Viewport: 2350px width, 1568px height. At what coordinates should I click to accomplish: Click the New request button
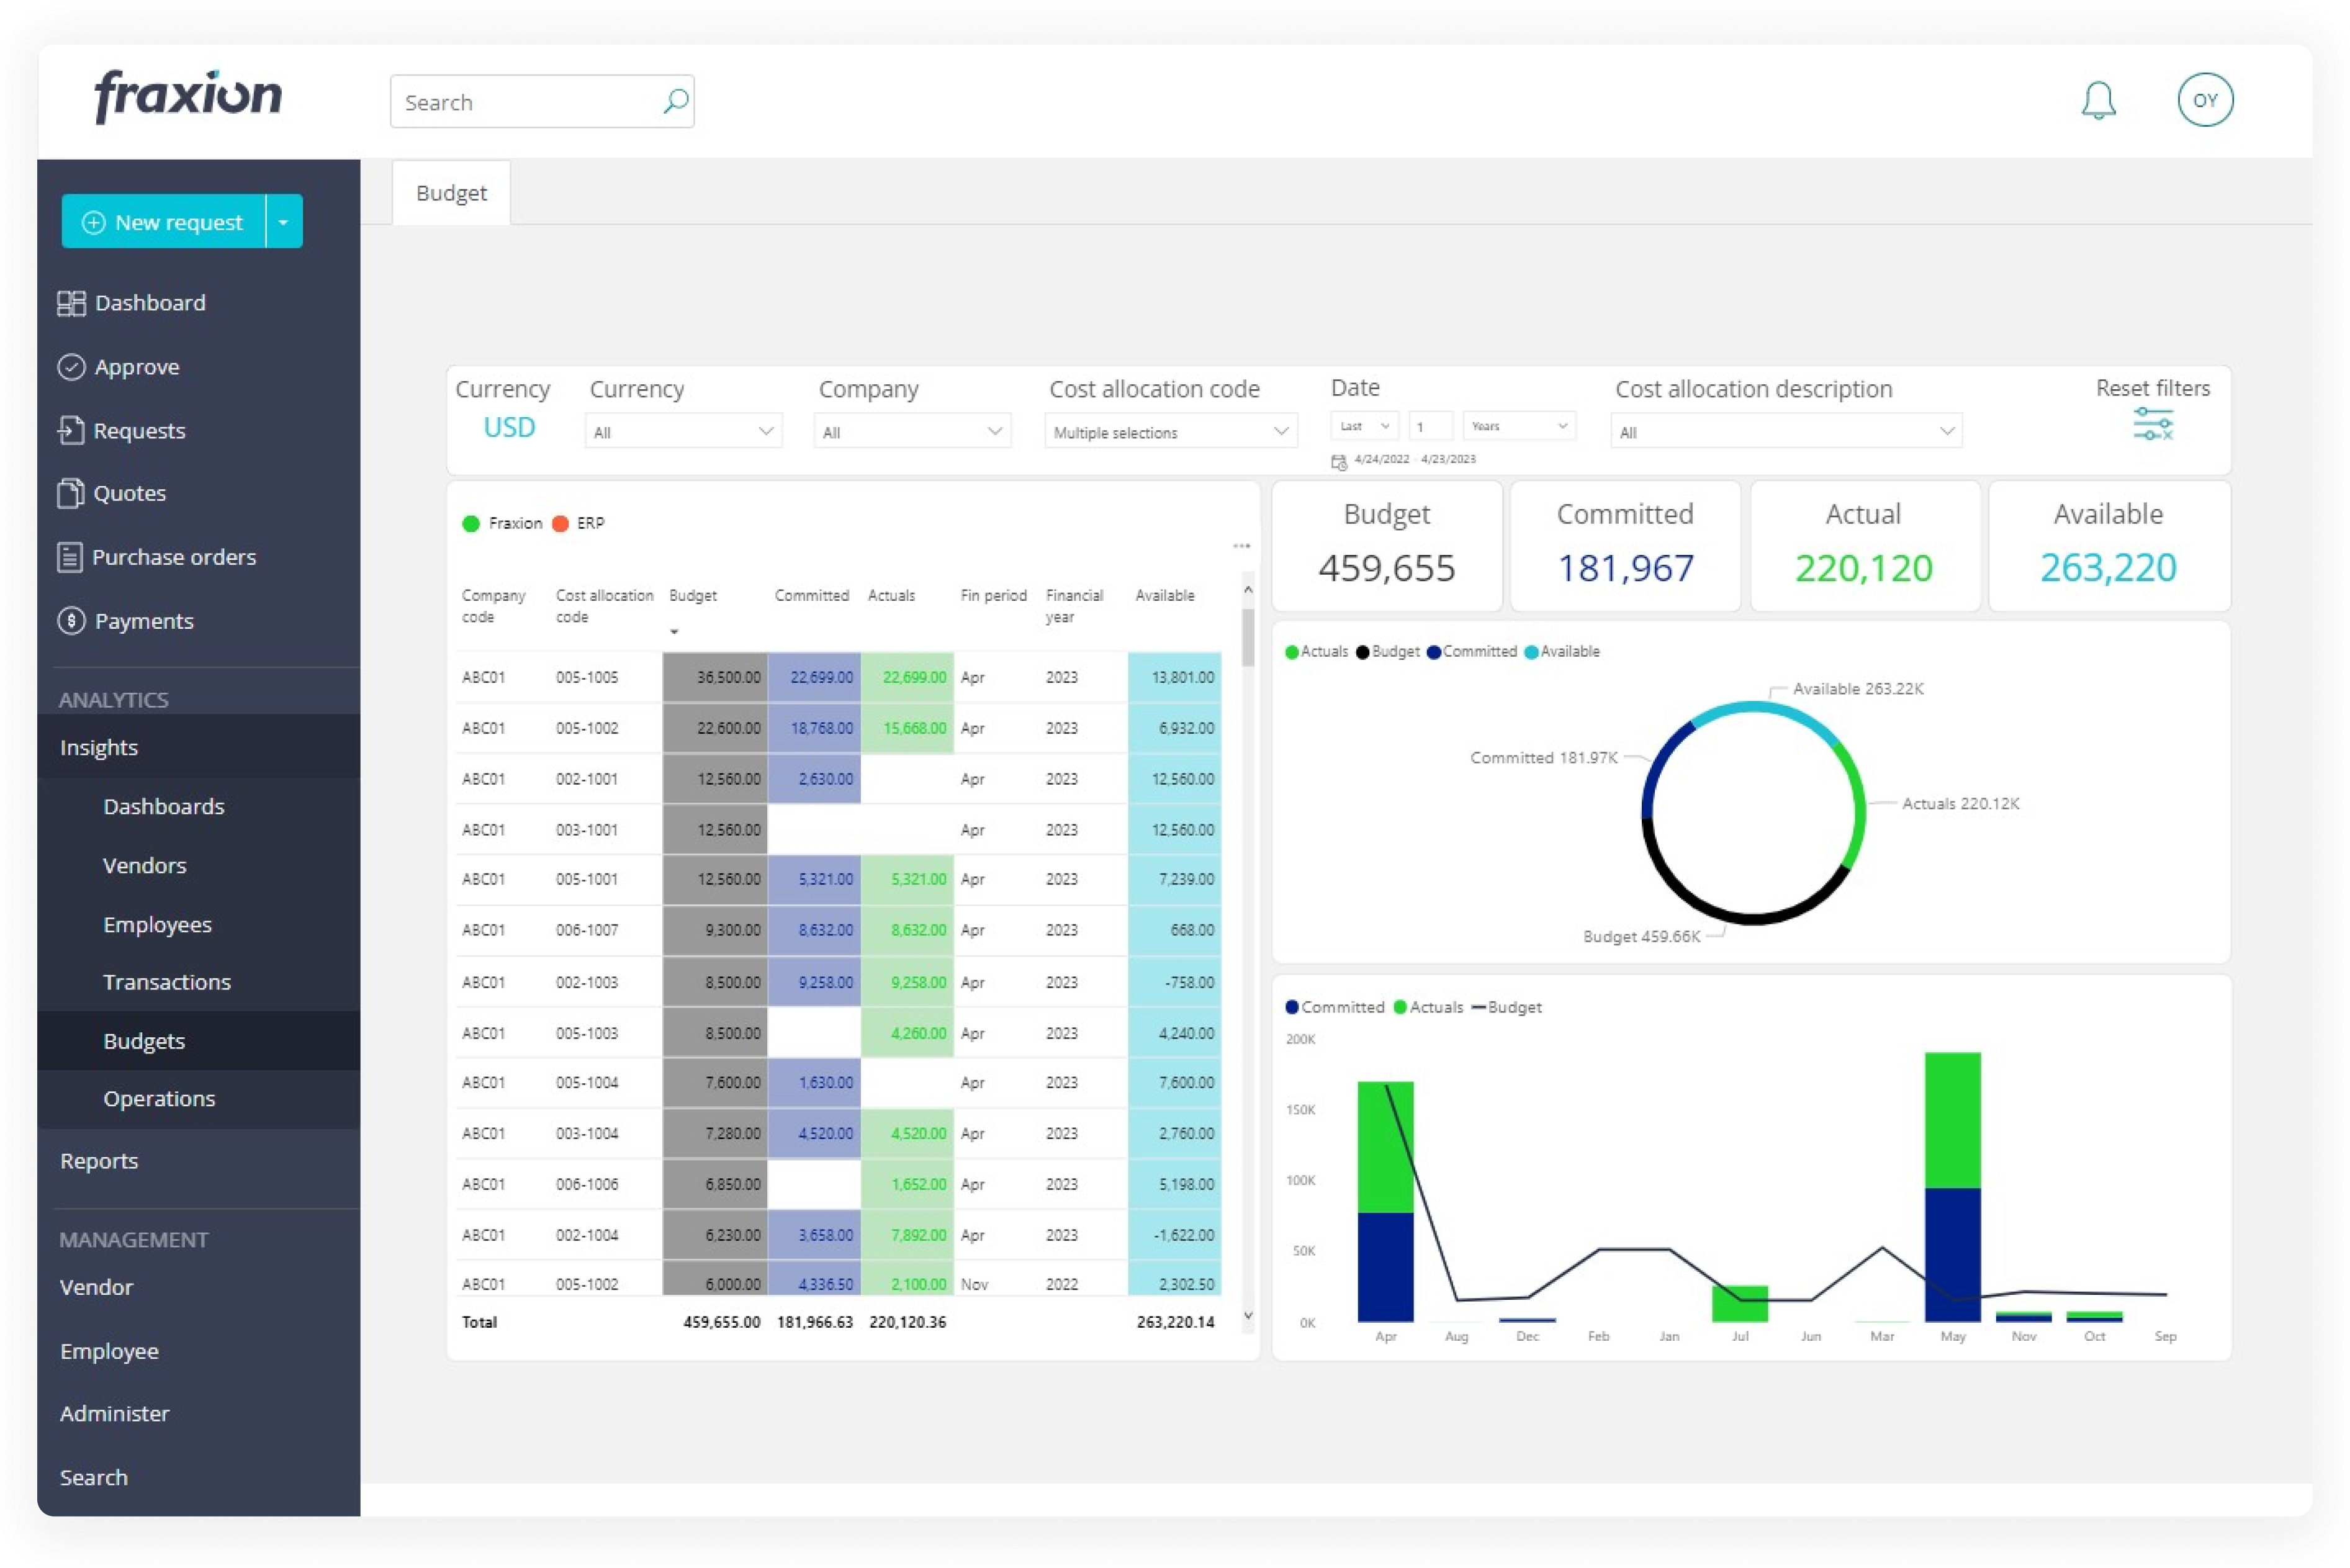point(163,222)
